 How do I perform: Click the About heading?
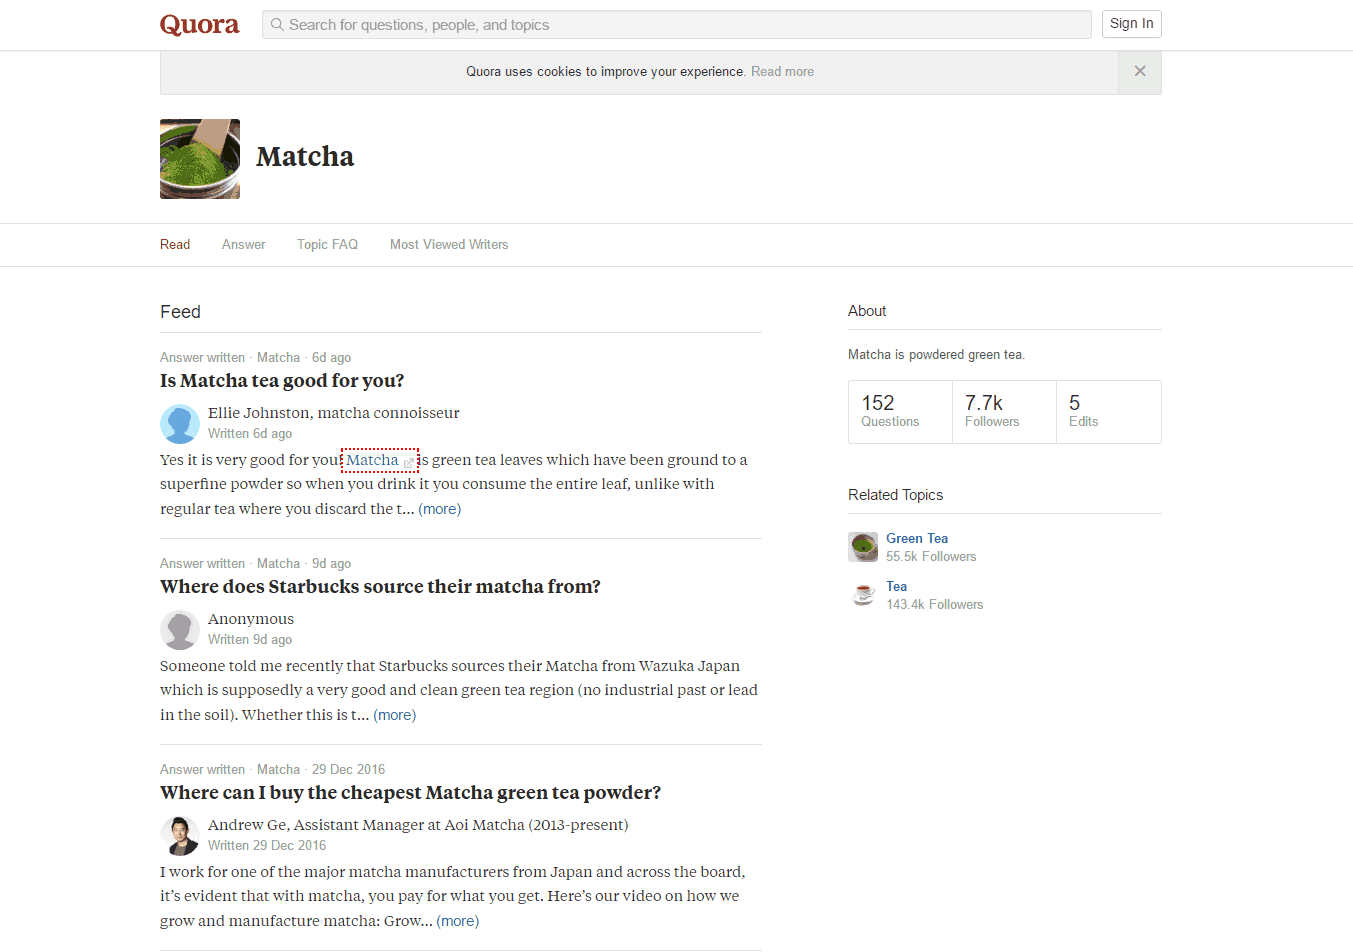867,311
